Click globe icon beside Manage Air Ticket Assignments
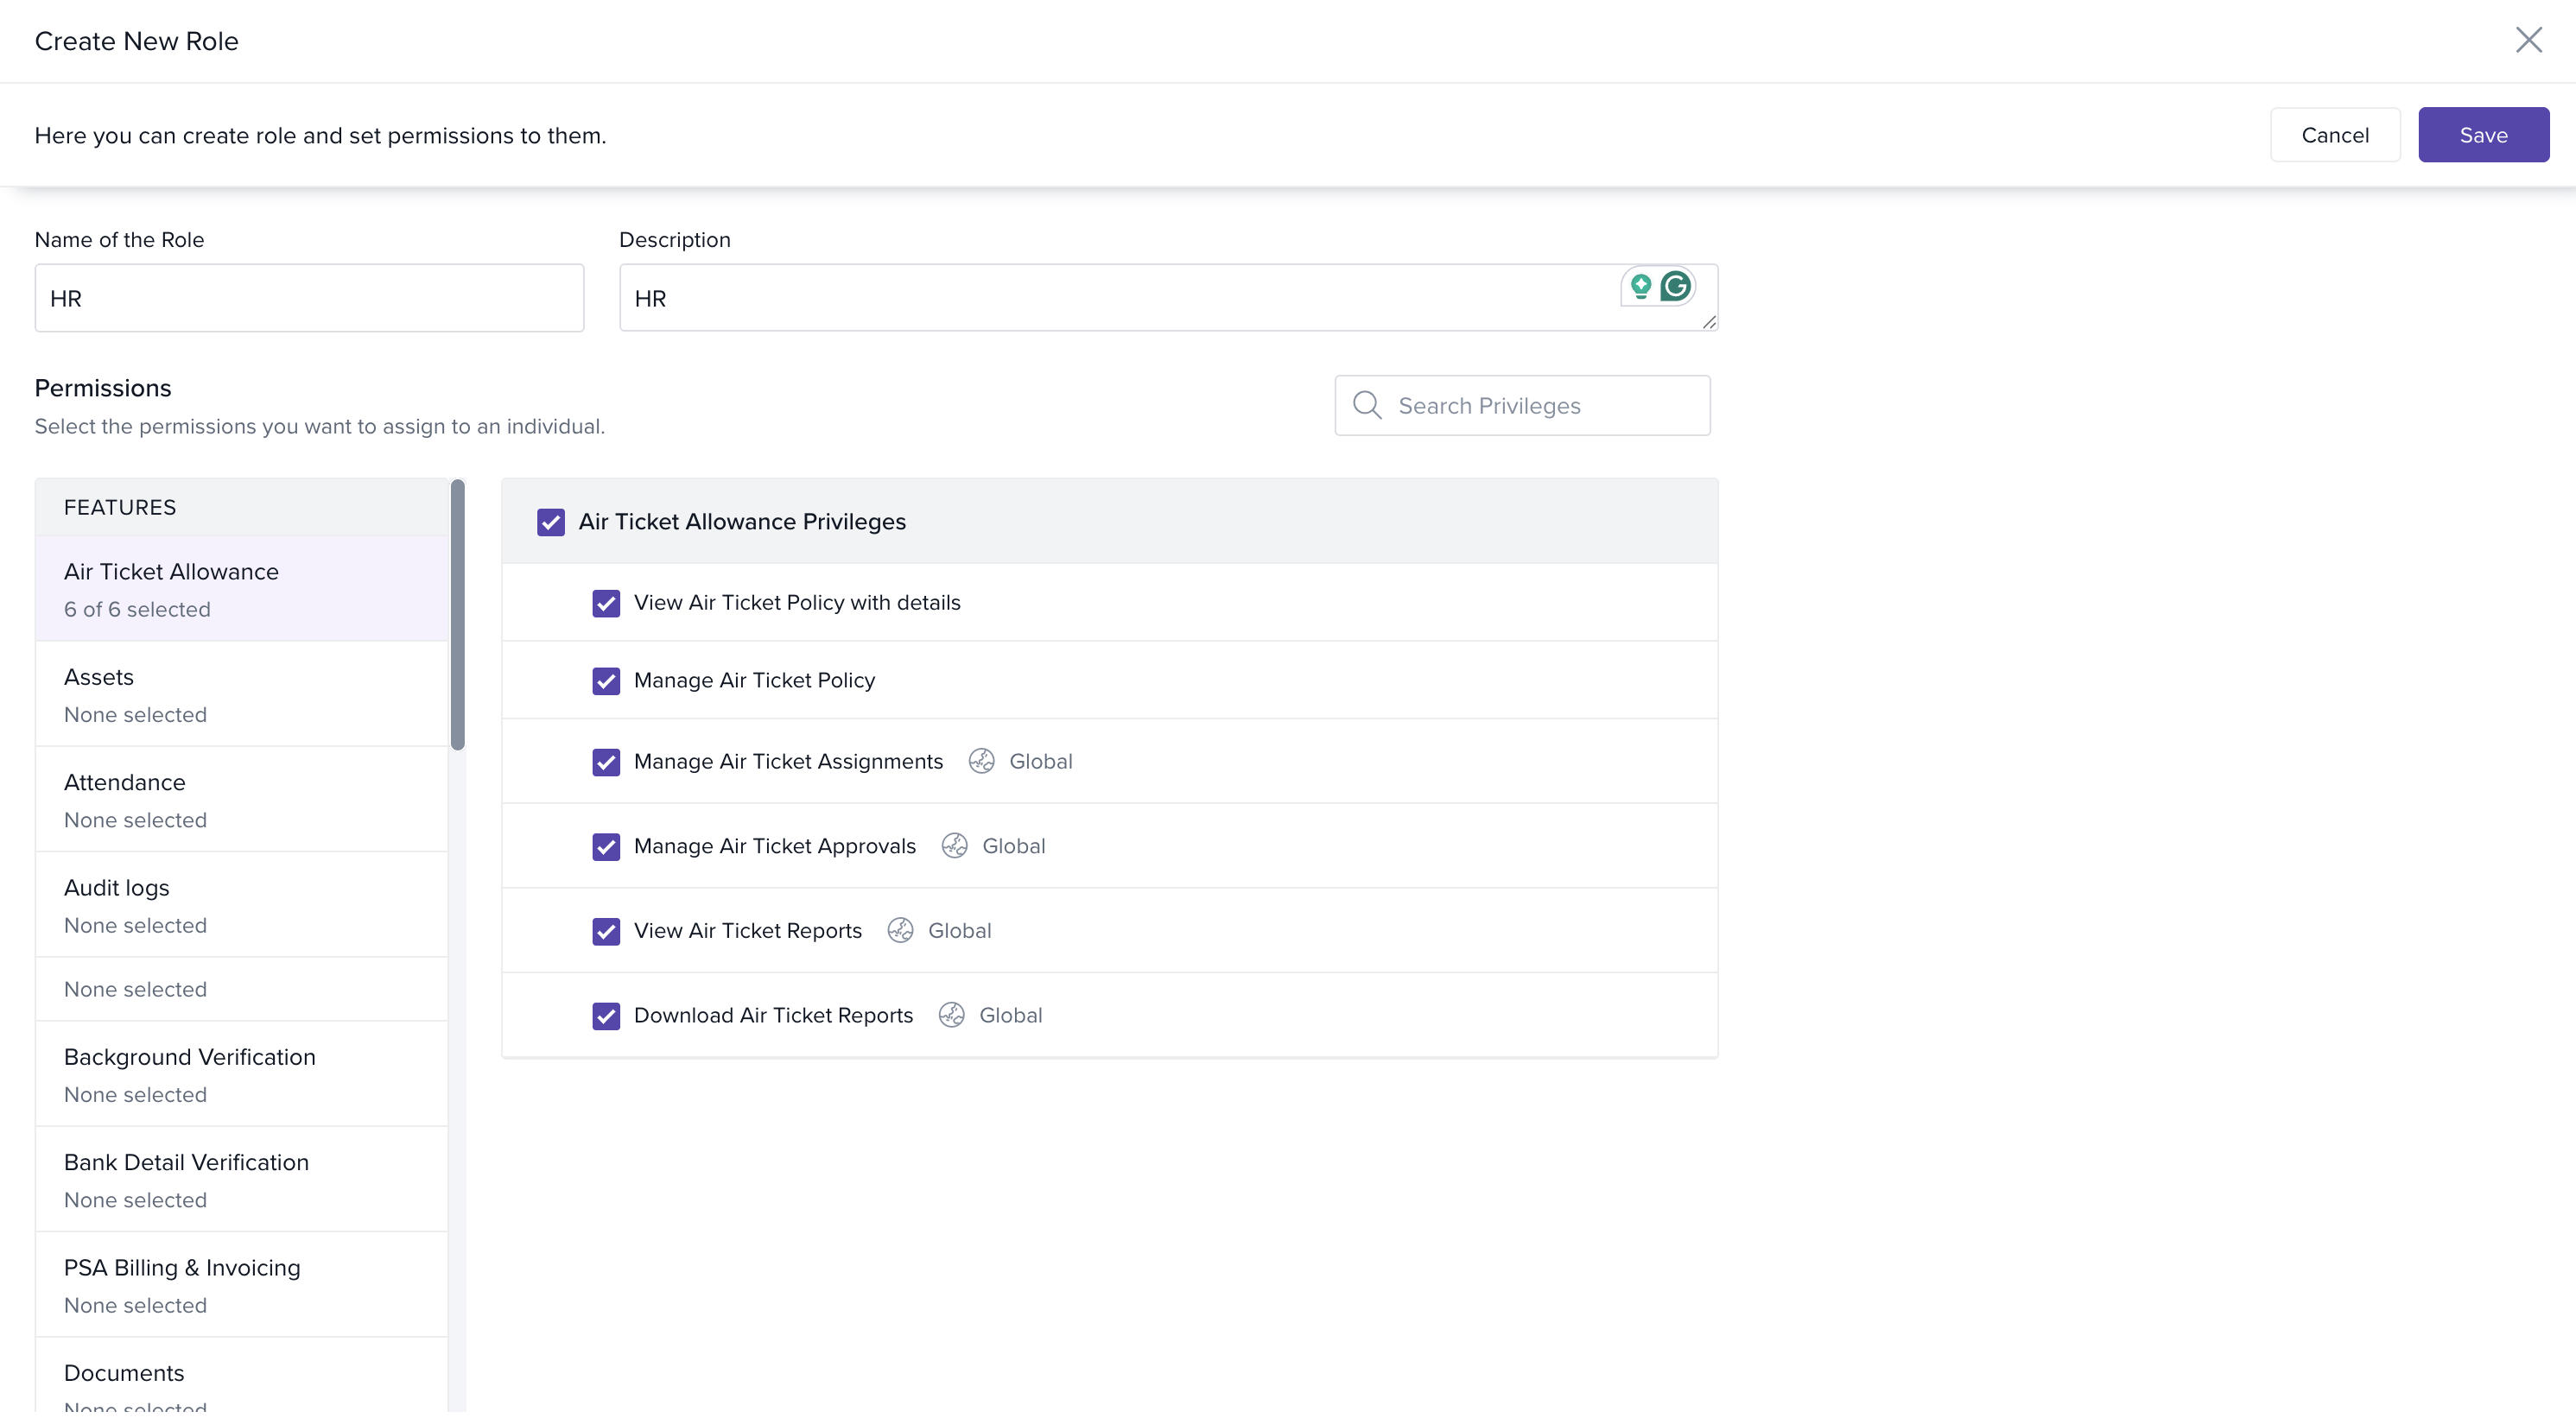Viewport: 2576px width, 1418px height. 981,761
